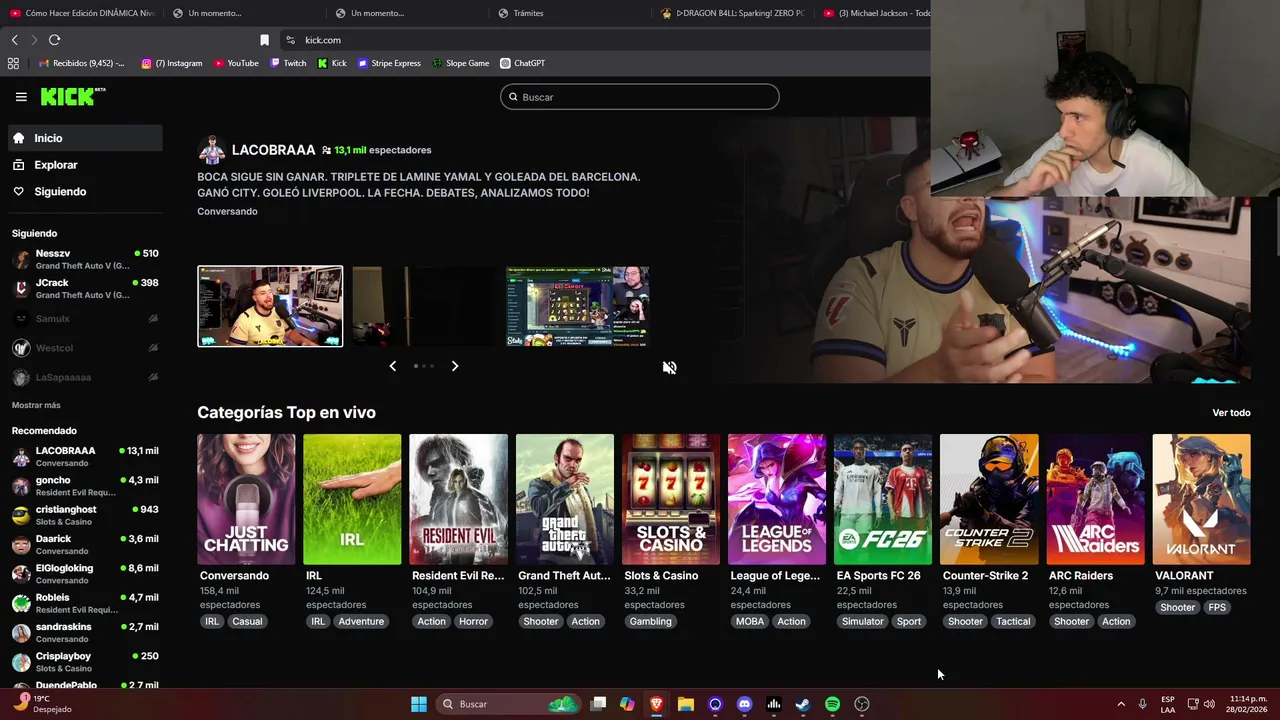Open the VALORANT category card
1280x720 pixels.
1202,499
